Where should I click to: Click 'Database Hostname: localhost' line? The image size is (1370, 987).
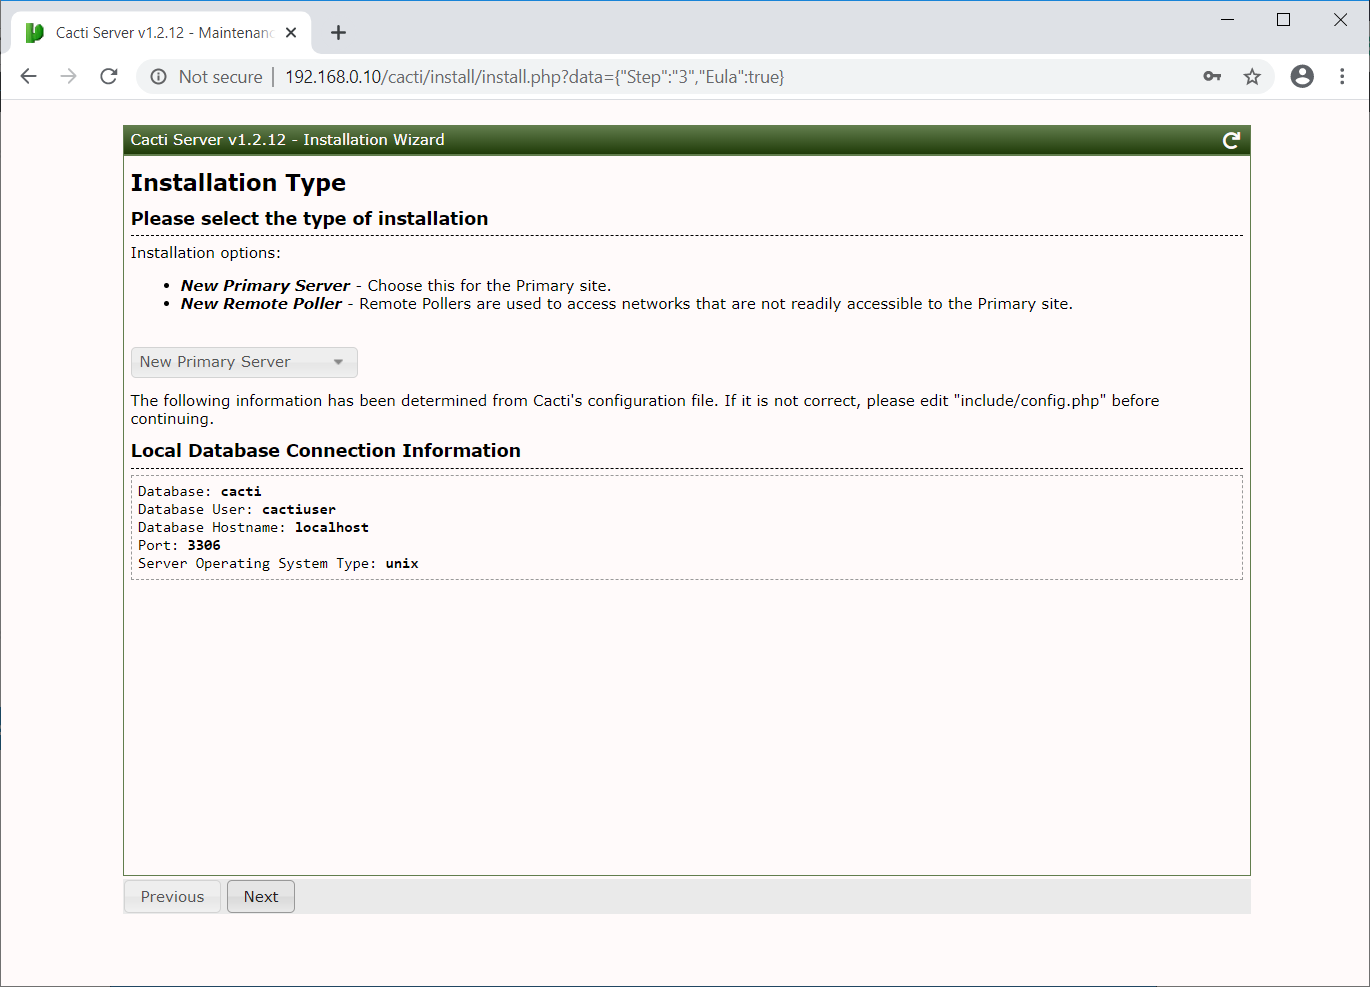pos(253,527)
